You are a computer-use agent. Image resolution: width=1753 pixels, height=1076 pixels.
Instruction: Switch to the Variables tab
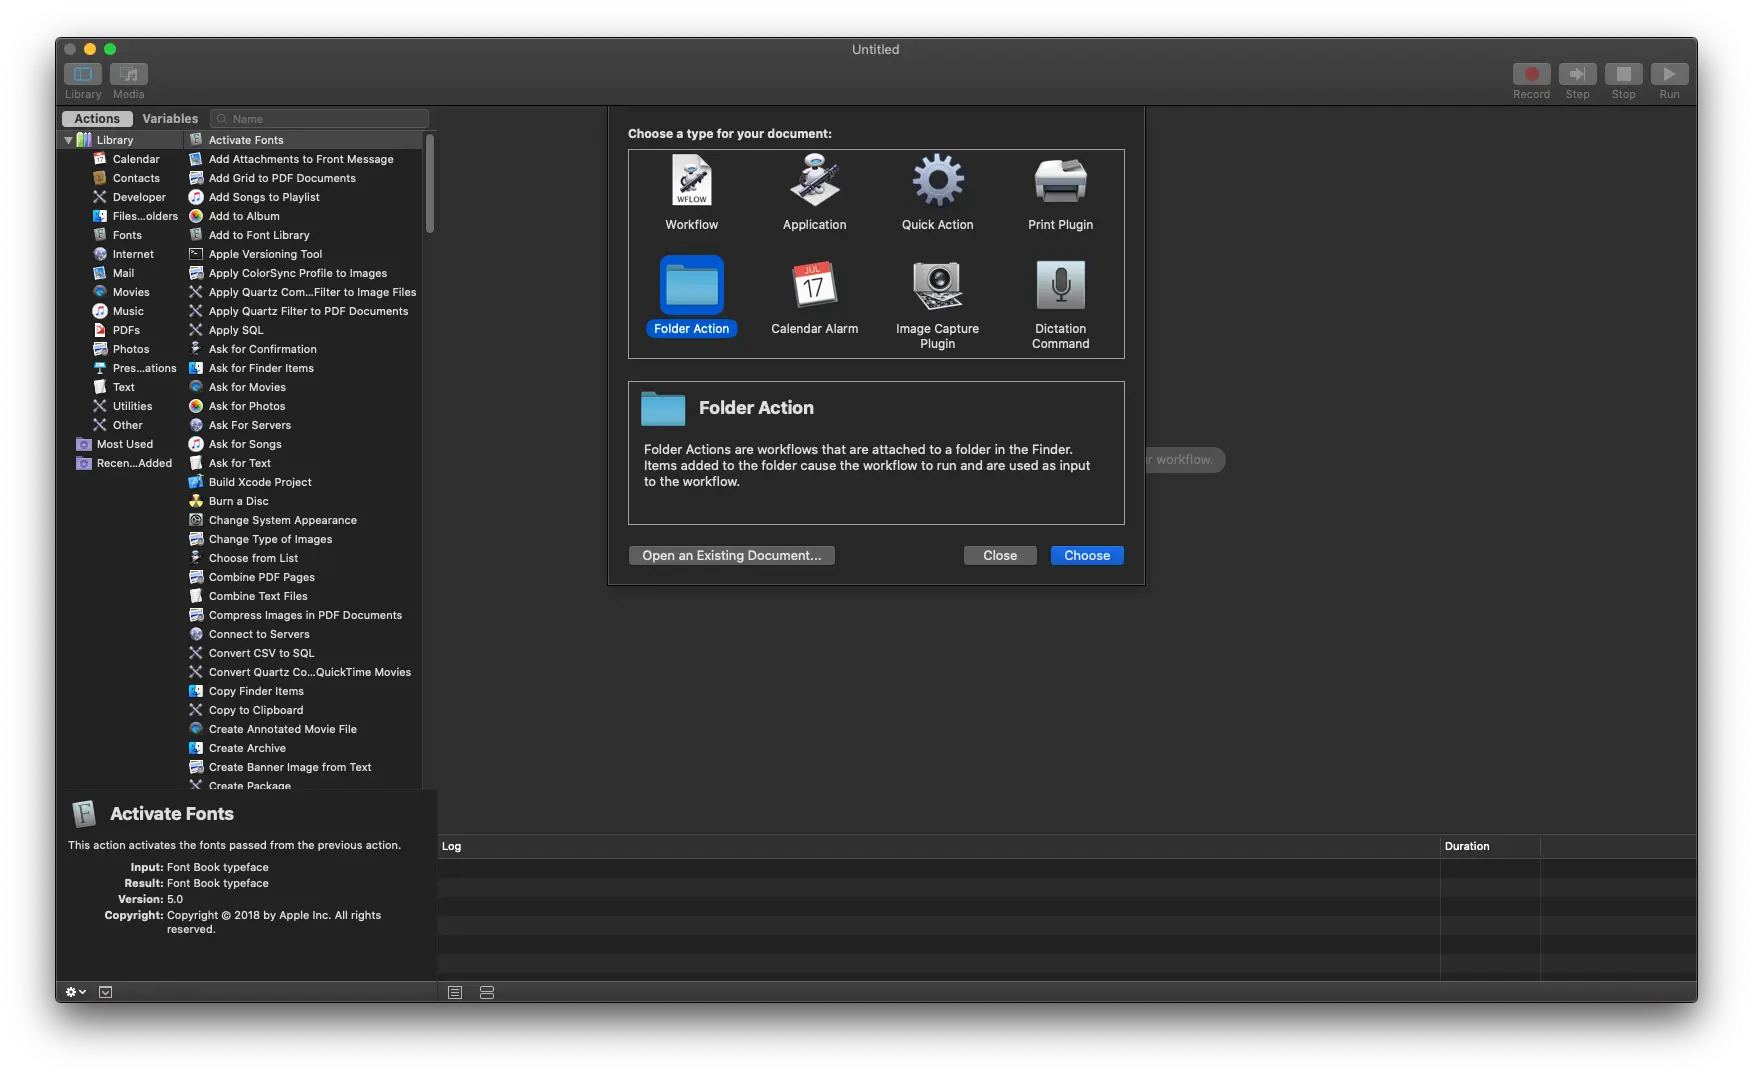170,118
